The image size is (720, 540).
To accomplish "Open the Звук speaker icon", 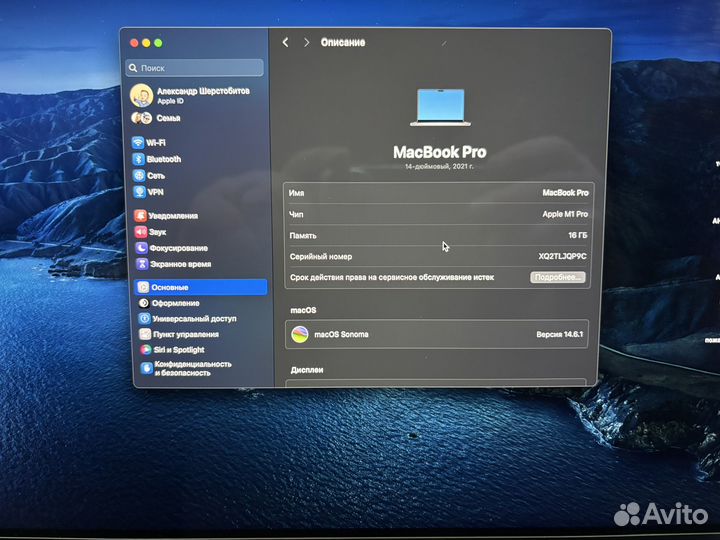I will 141,232.
